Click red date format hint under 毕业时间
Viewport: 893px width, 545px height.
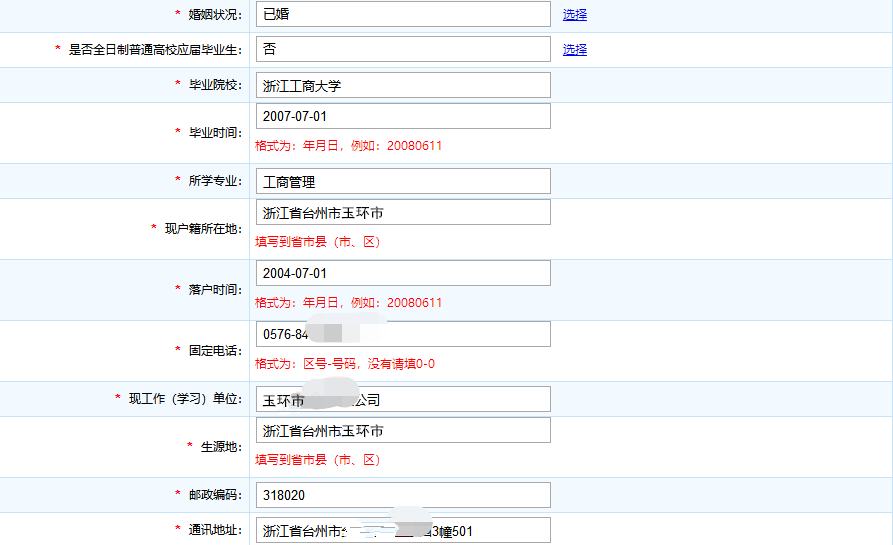348,146
